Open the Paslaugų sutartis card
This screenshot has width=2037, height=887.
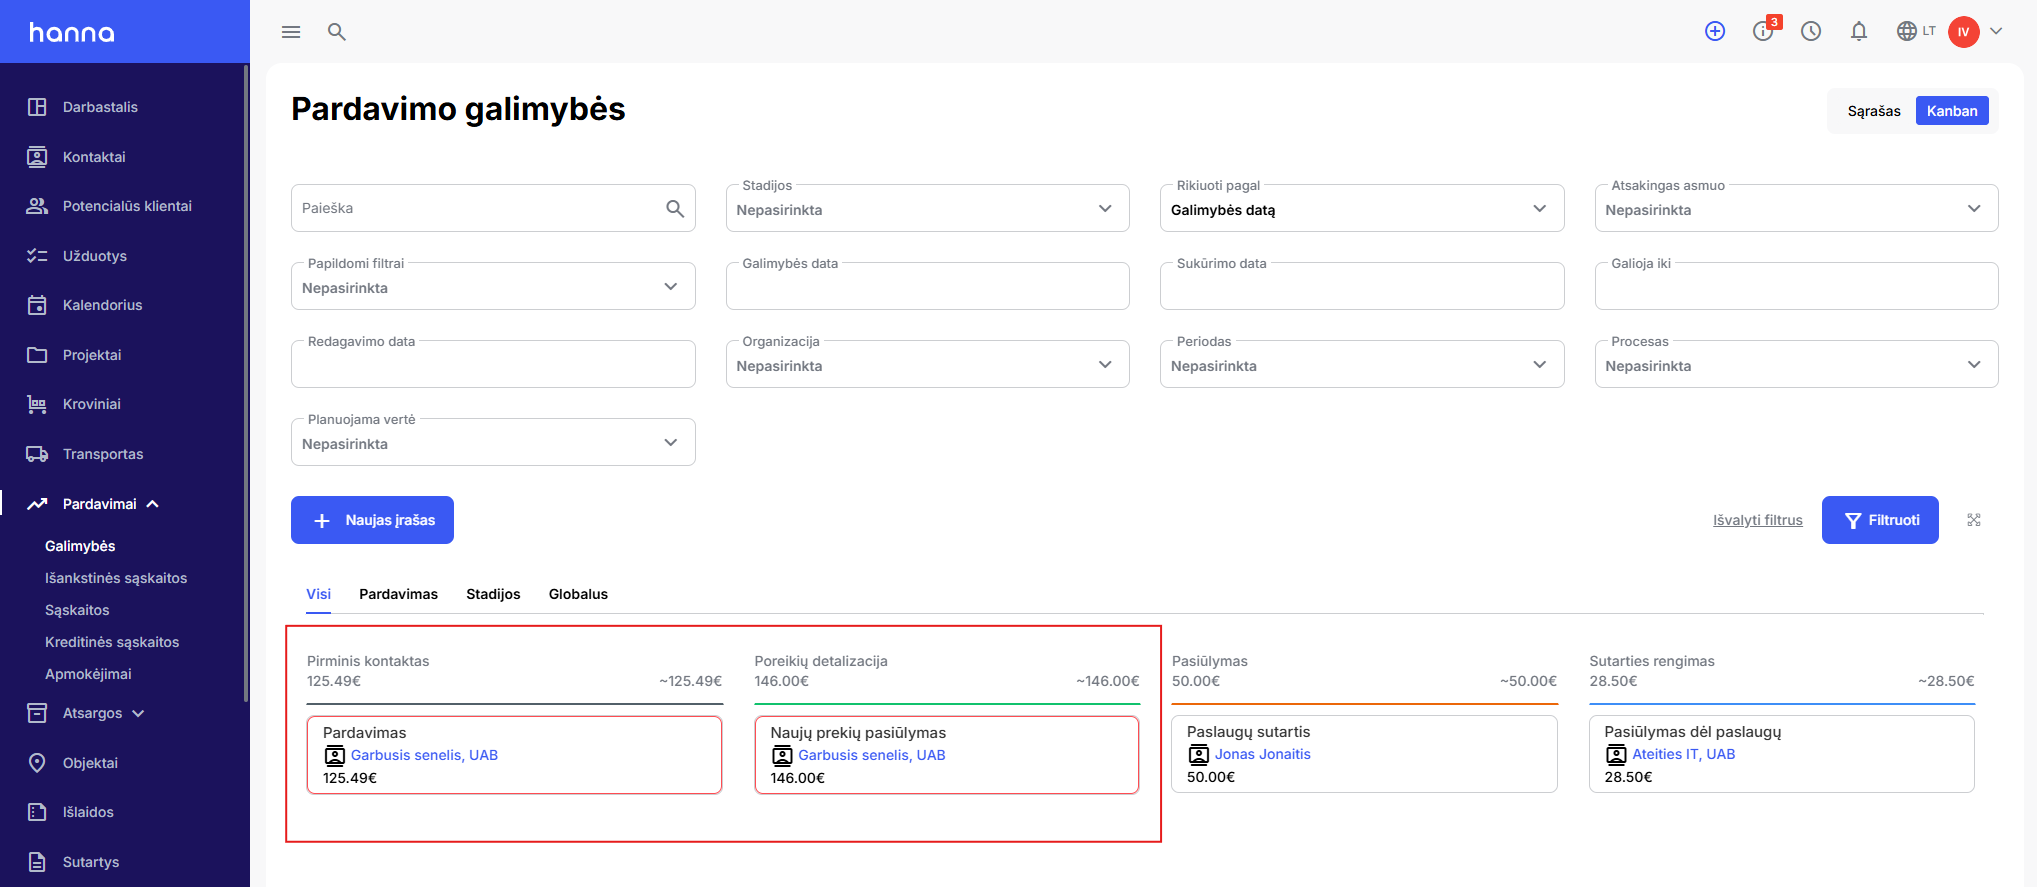pyautogui.click(x=1364, y=754)
